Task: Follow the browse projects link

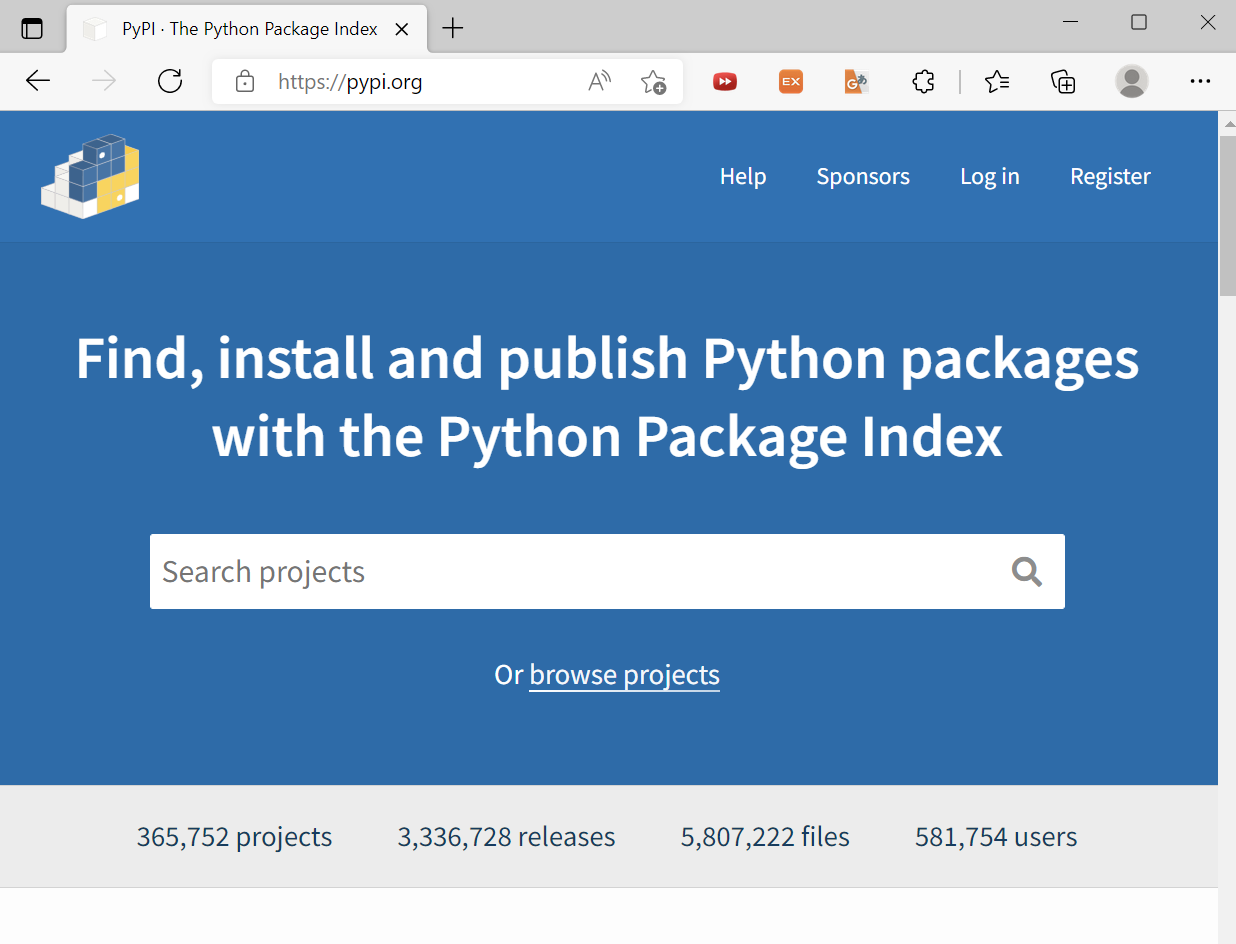Action: pos(624,675)
